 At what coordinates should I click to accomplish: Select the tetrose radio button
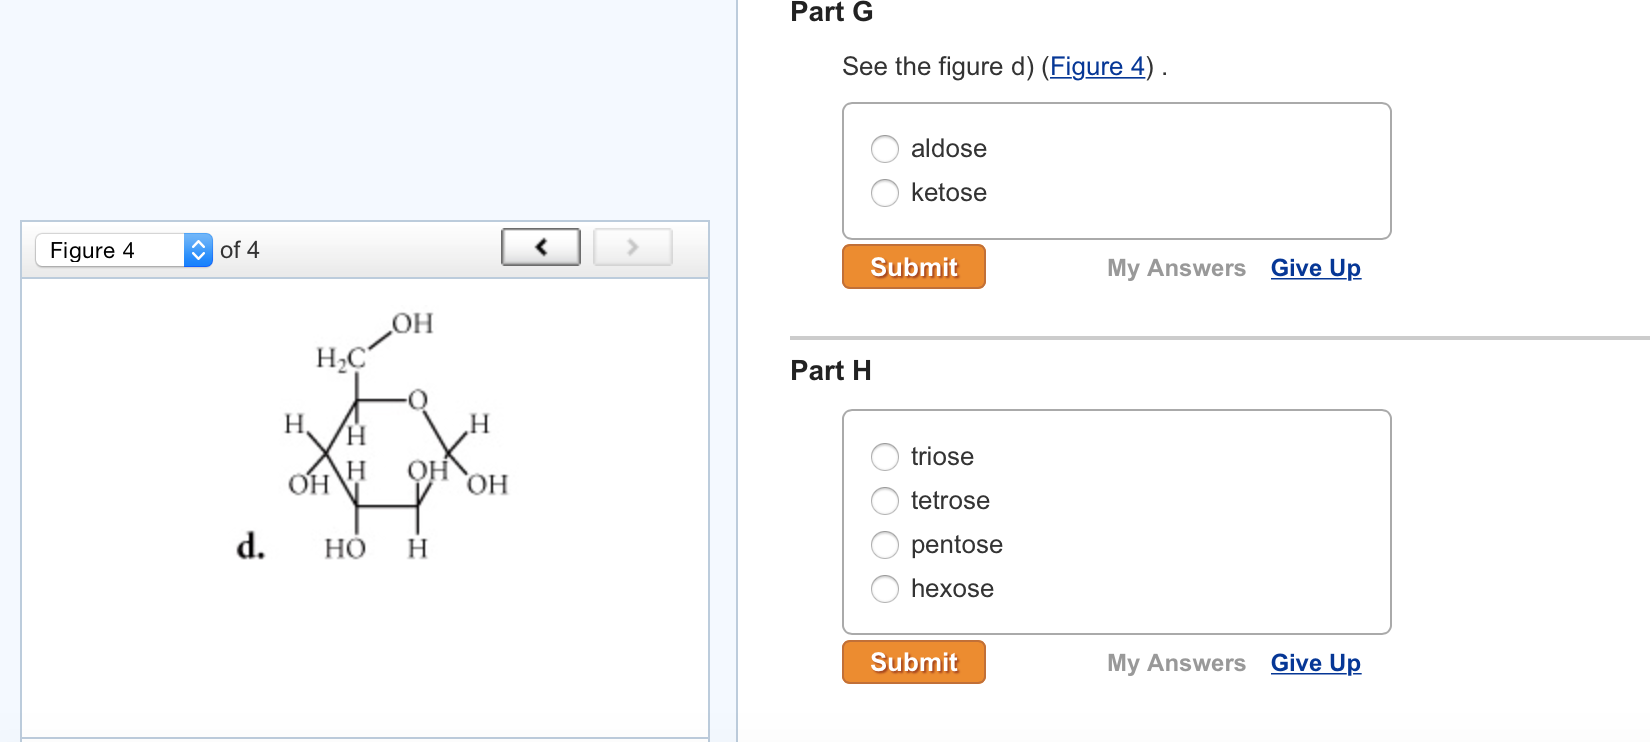point(884,501)
